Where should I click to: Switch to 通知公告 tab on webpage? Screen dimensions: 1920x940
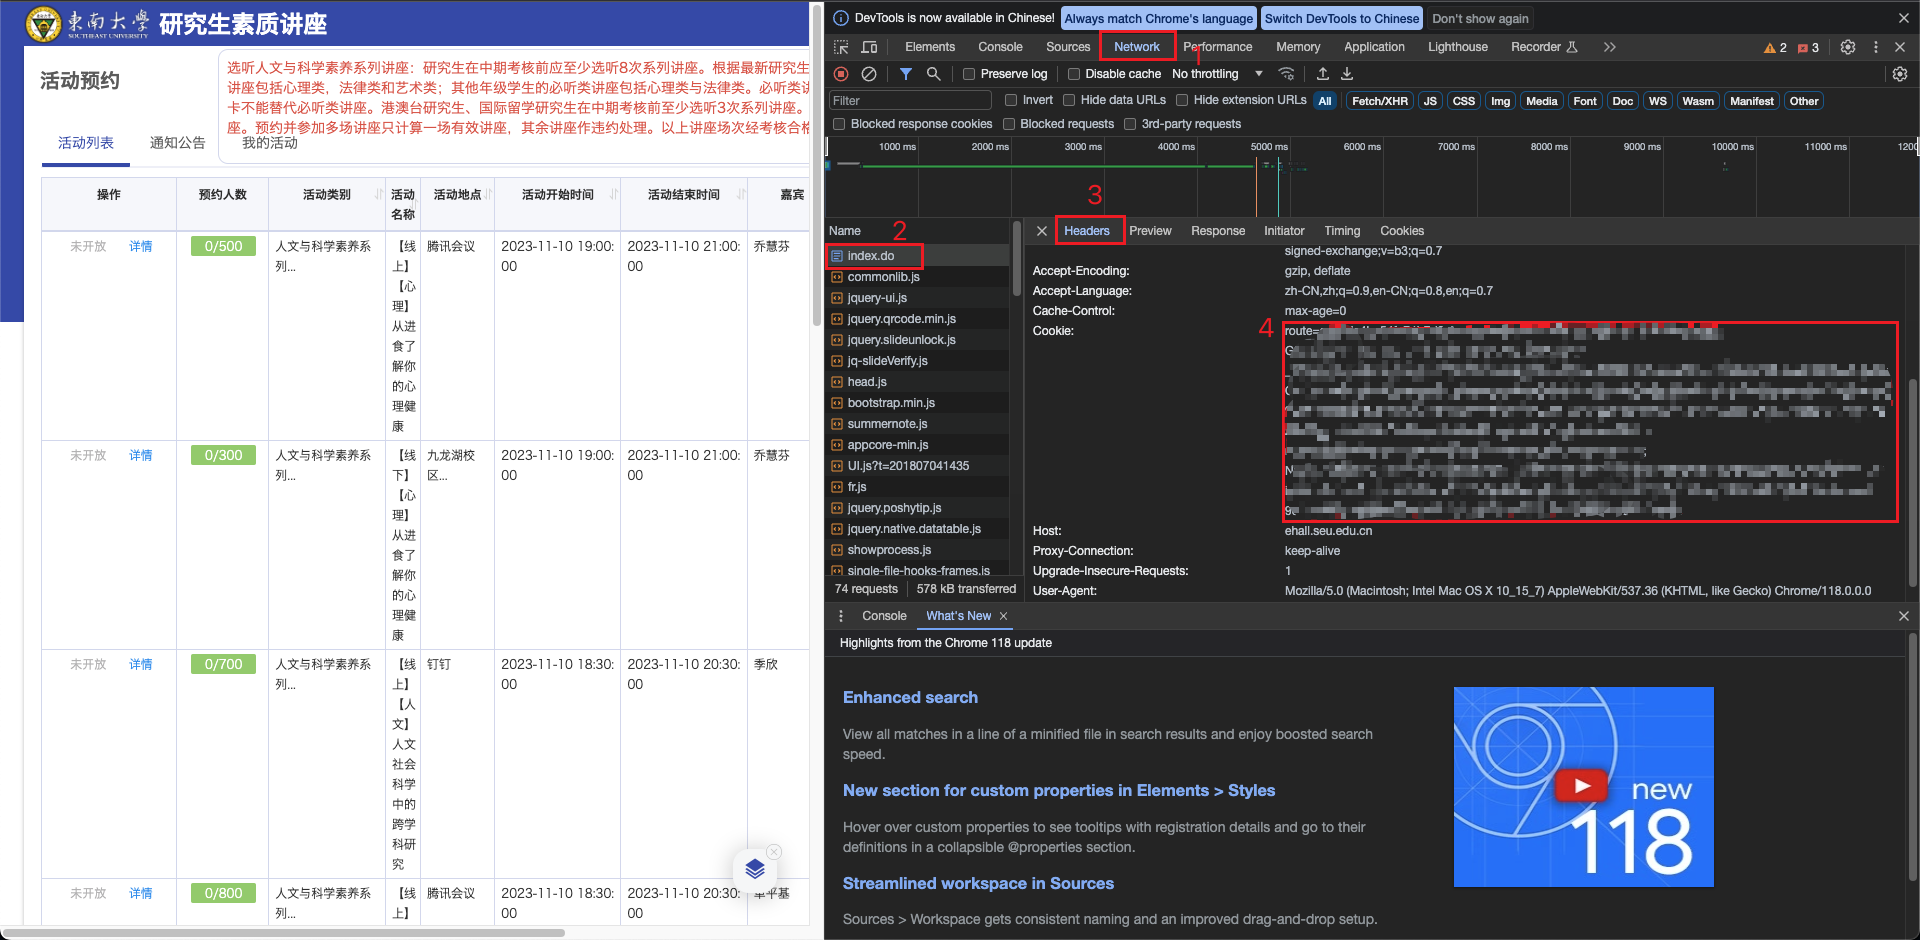(x=178, y=143)
